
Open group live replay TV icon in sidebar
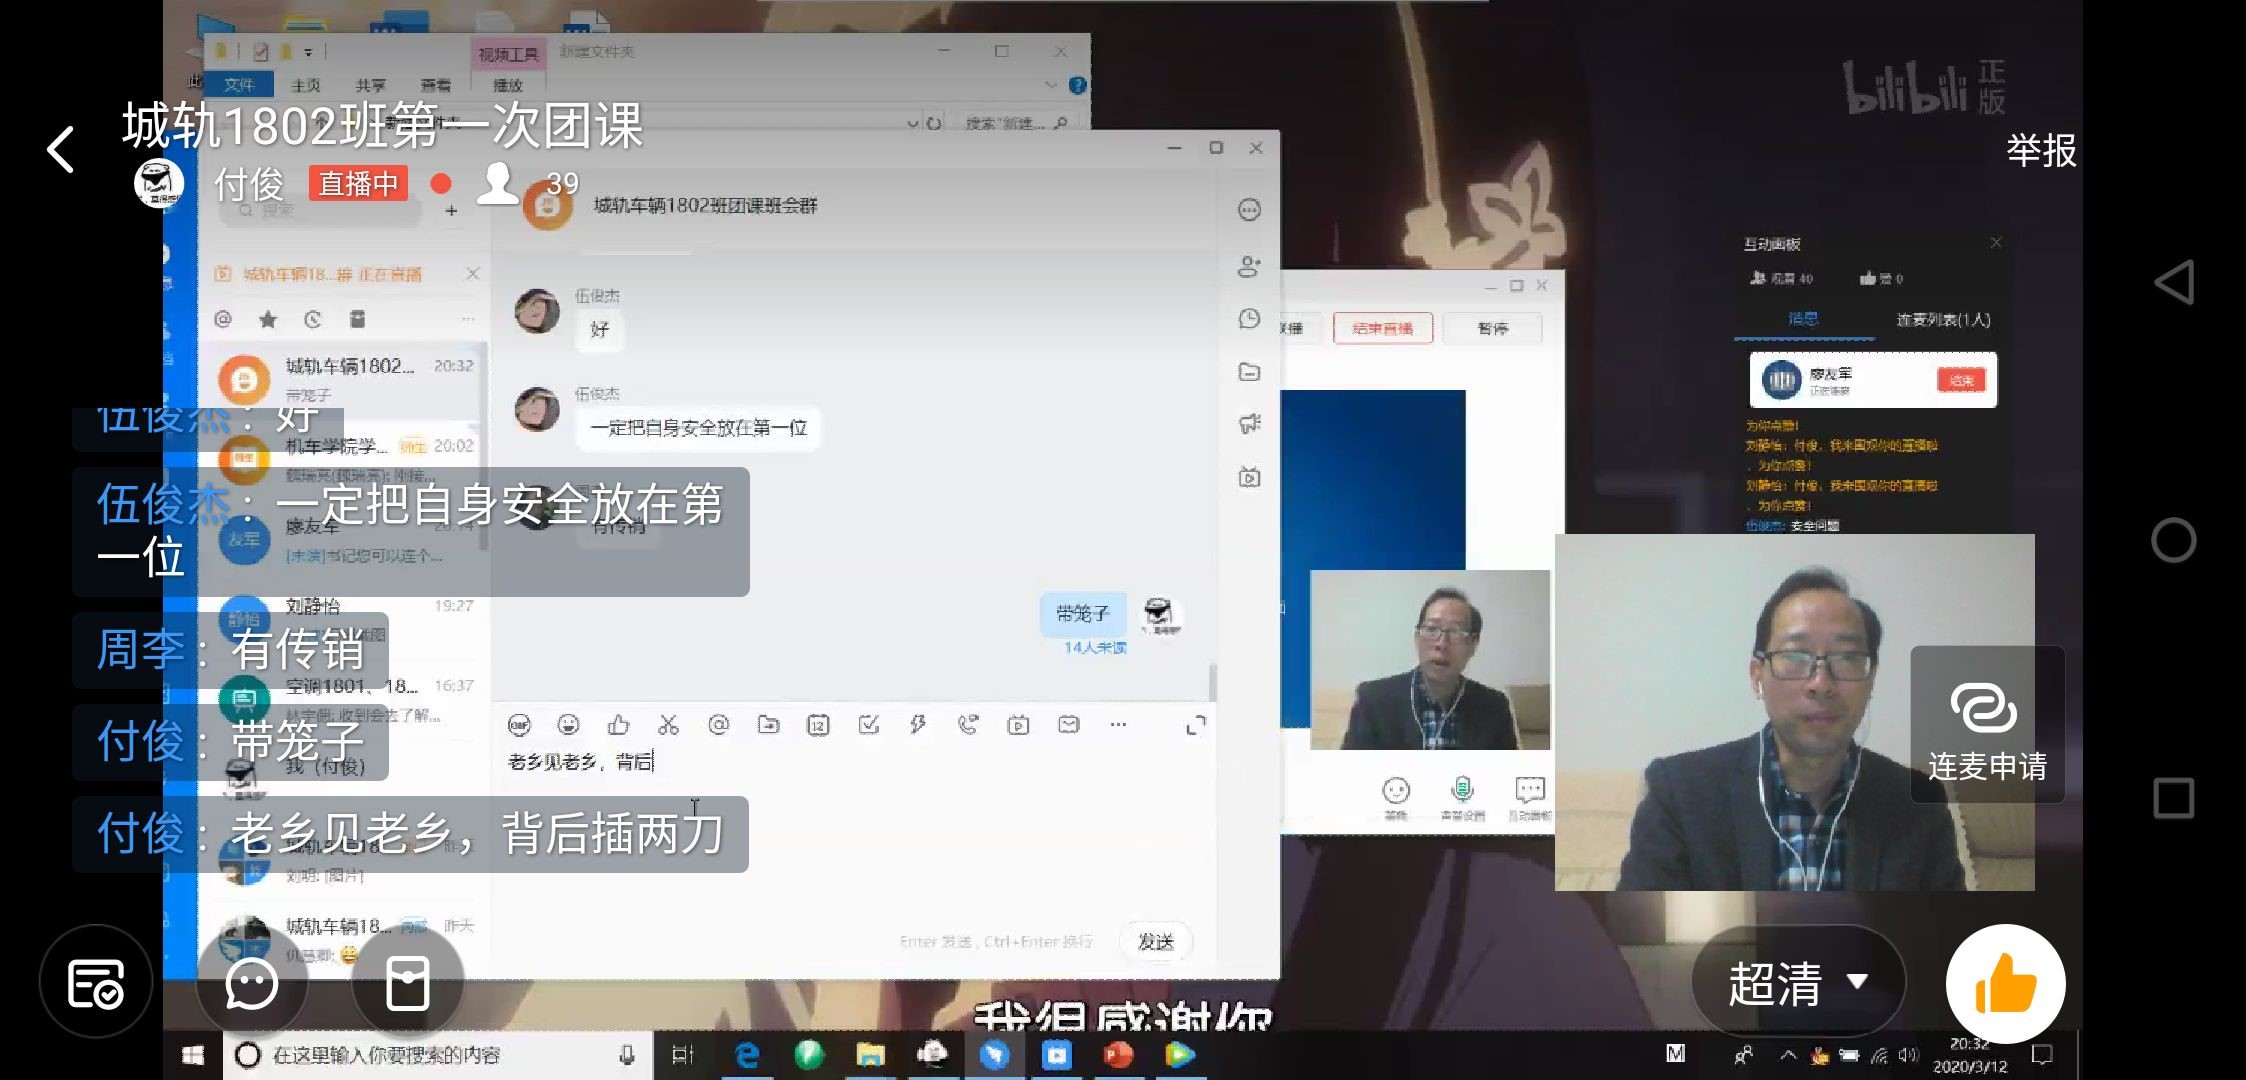(1249, 477)
